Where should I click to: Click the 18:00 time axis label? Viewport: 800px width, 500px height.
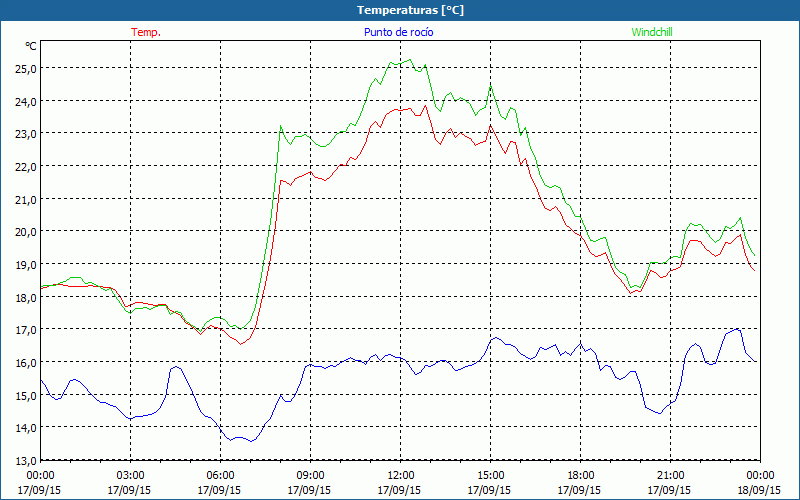[x=580, y=476]
